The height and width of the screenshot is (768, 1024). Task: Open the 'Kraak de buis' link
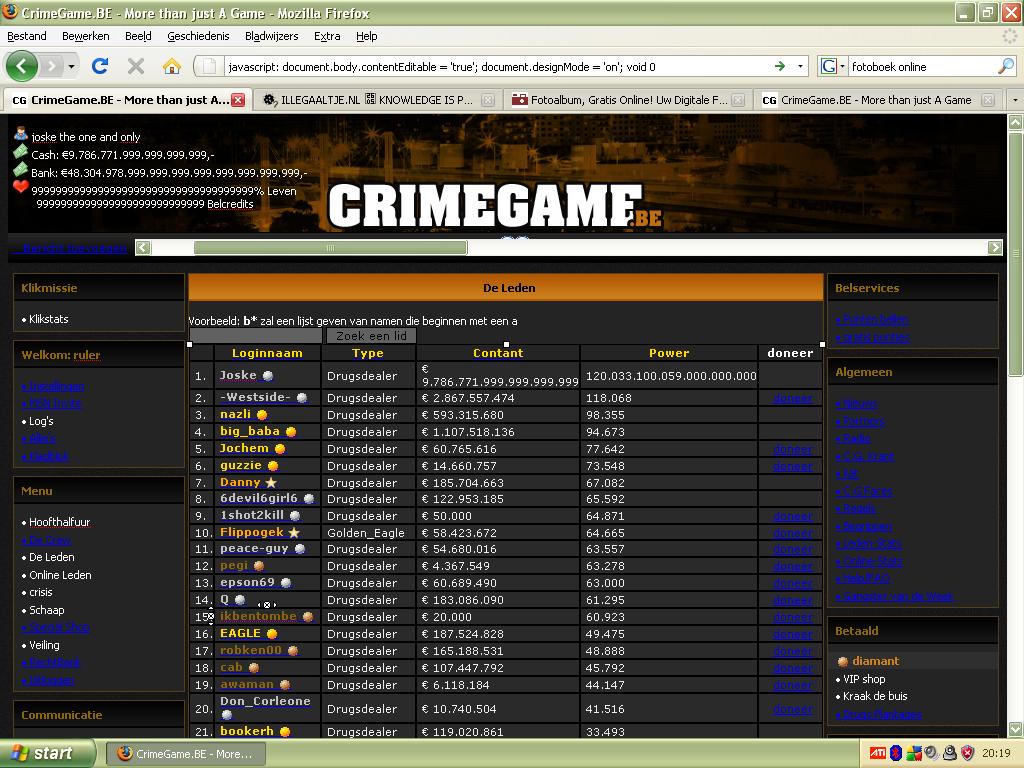click(x=875, y=696)
